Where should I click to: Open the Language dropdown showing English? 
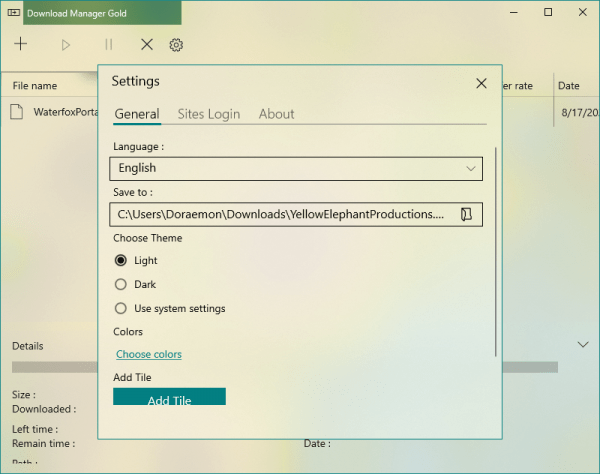tap(296, 168)
